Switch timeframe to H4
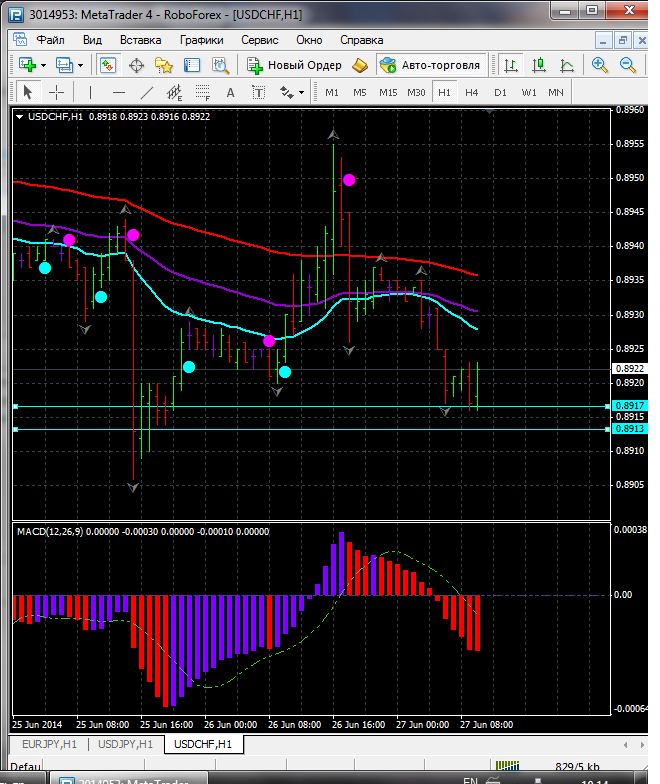660x784 pixels. 472,92
